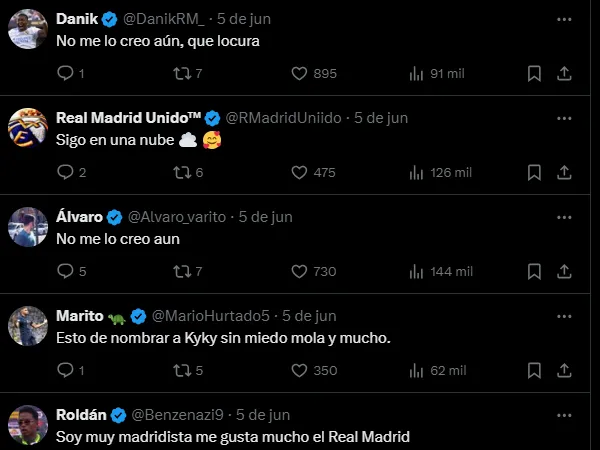Retweet Álvaro's post

coord(182,271)
